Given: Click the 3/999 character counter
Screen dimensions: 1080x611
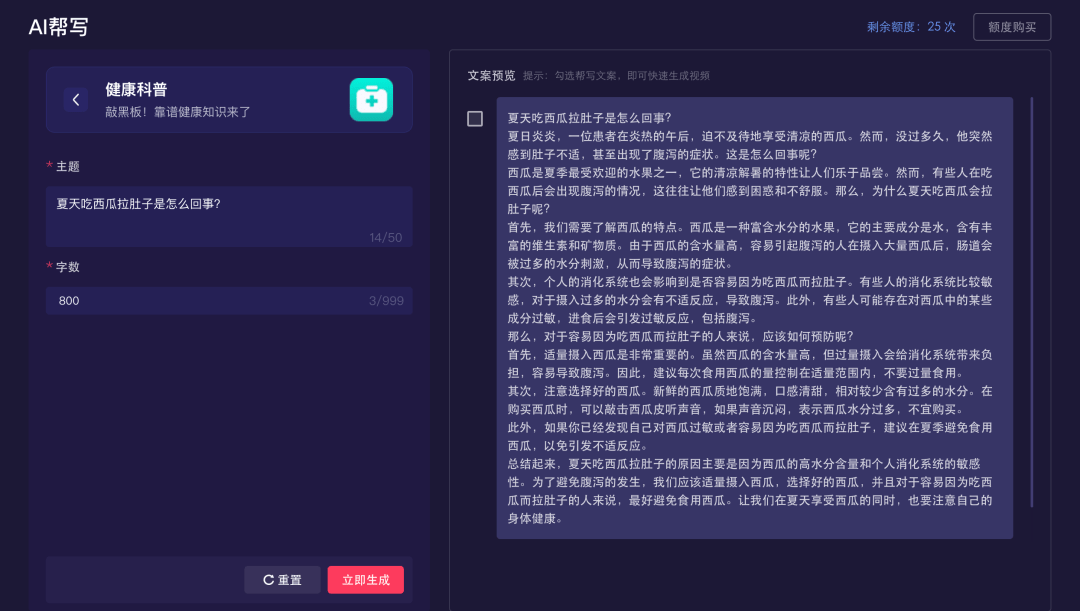Looking at the screenshot, I should (386, 301).
